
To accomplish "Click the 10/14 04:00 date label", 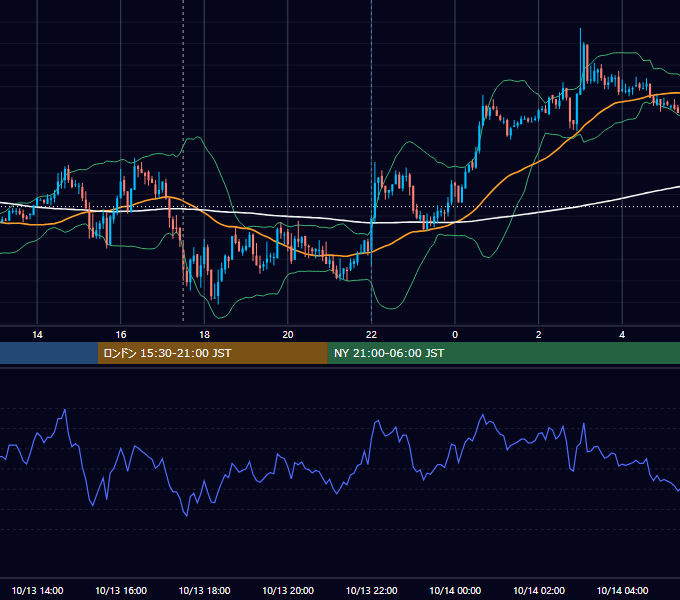I will 622,590.
